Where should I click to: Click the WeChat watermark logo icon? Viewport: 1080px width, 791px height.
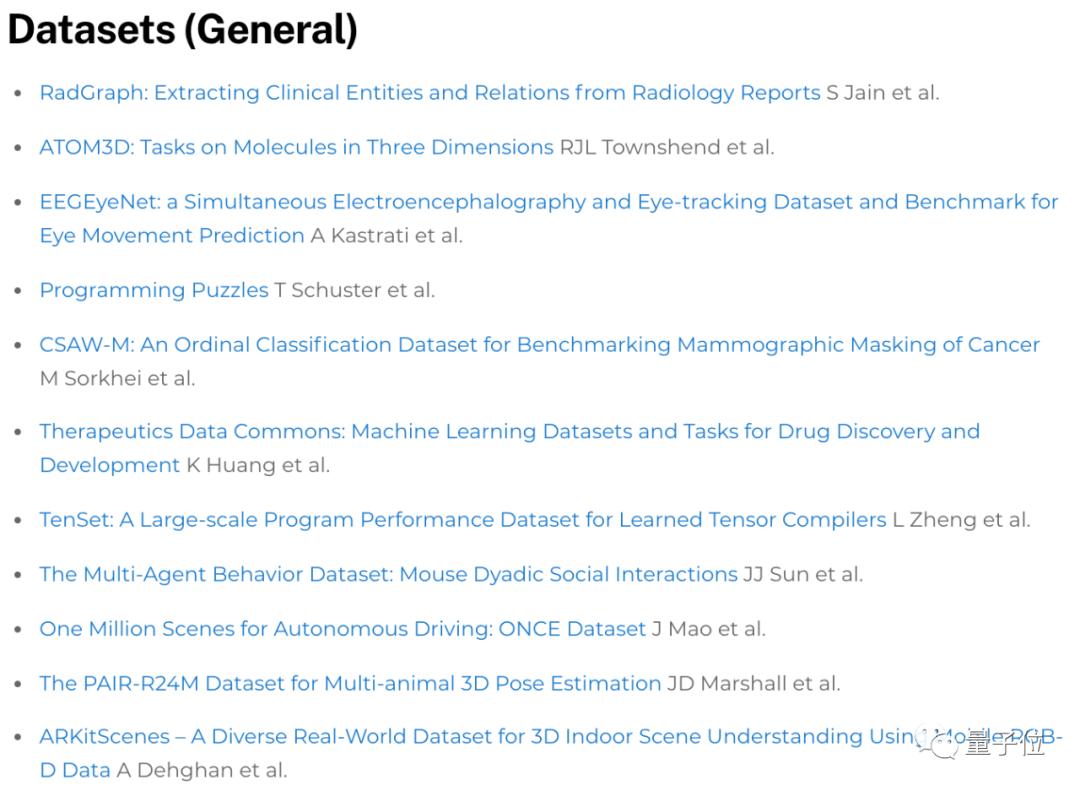940,744
